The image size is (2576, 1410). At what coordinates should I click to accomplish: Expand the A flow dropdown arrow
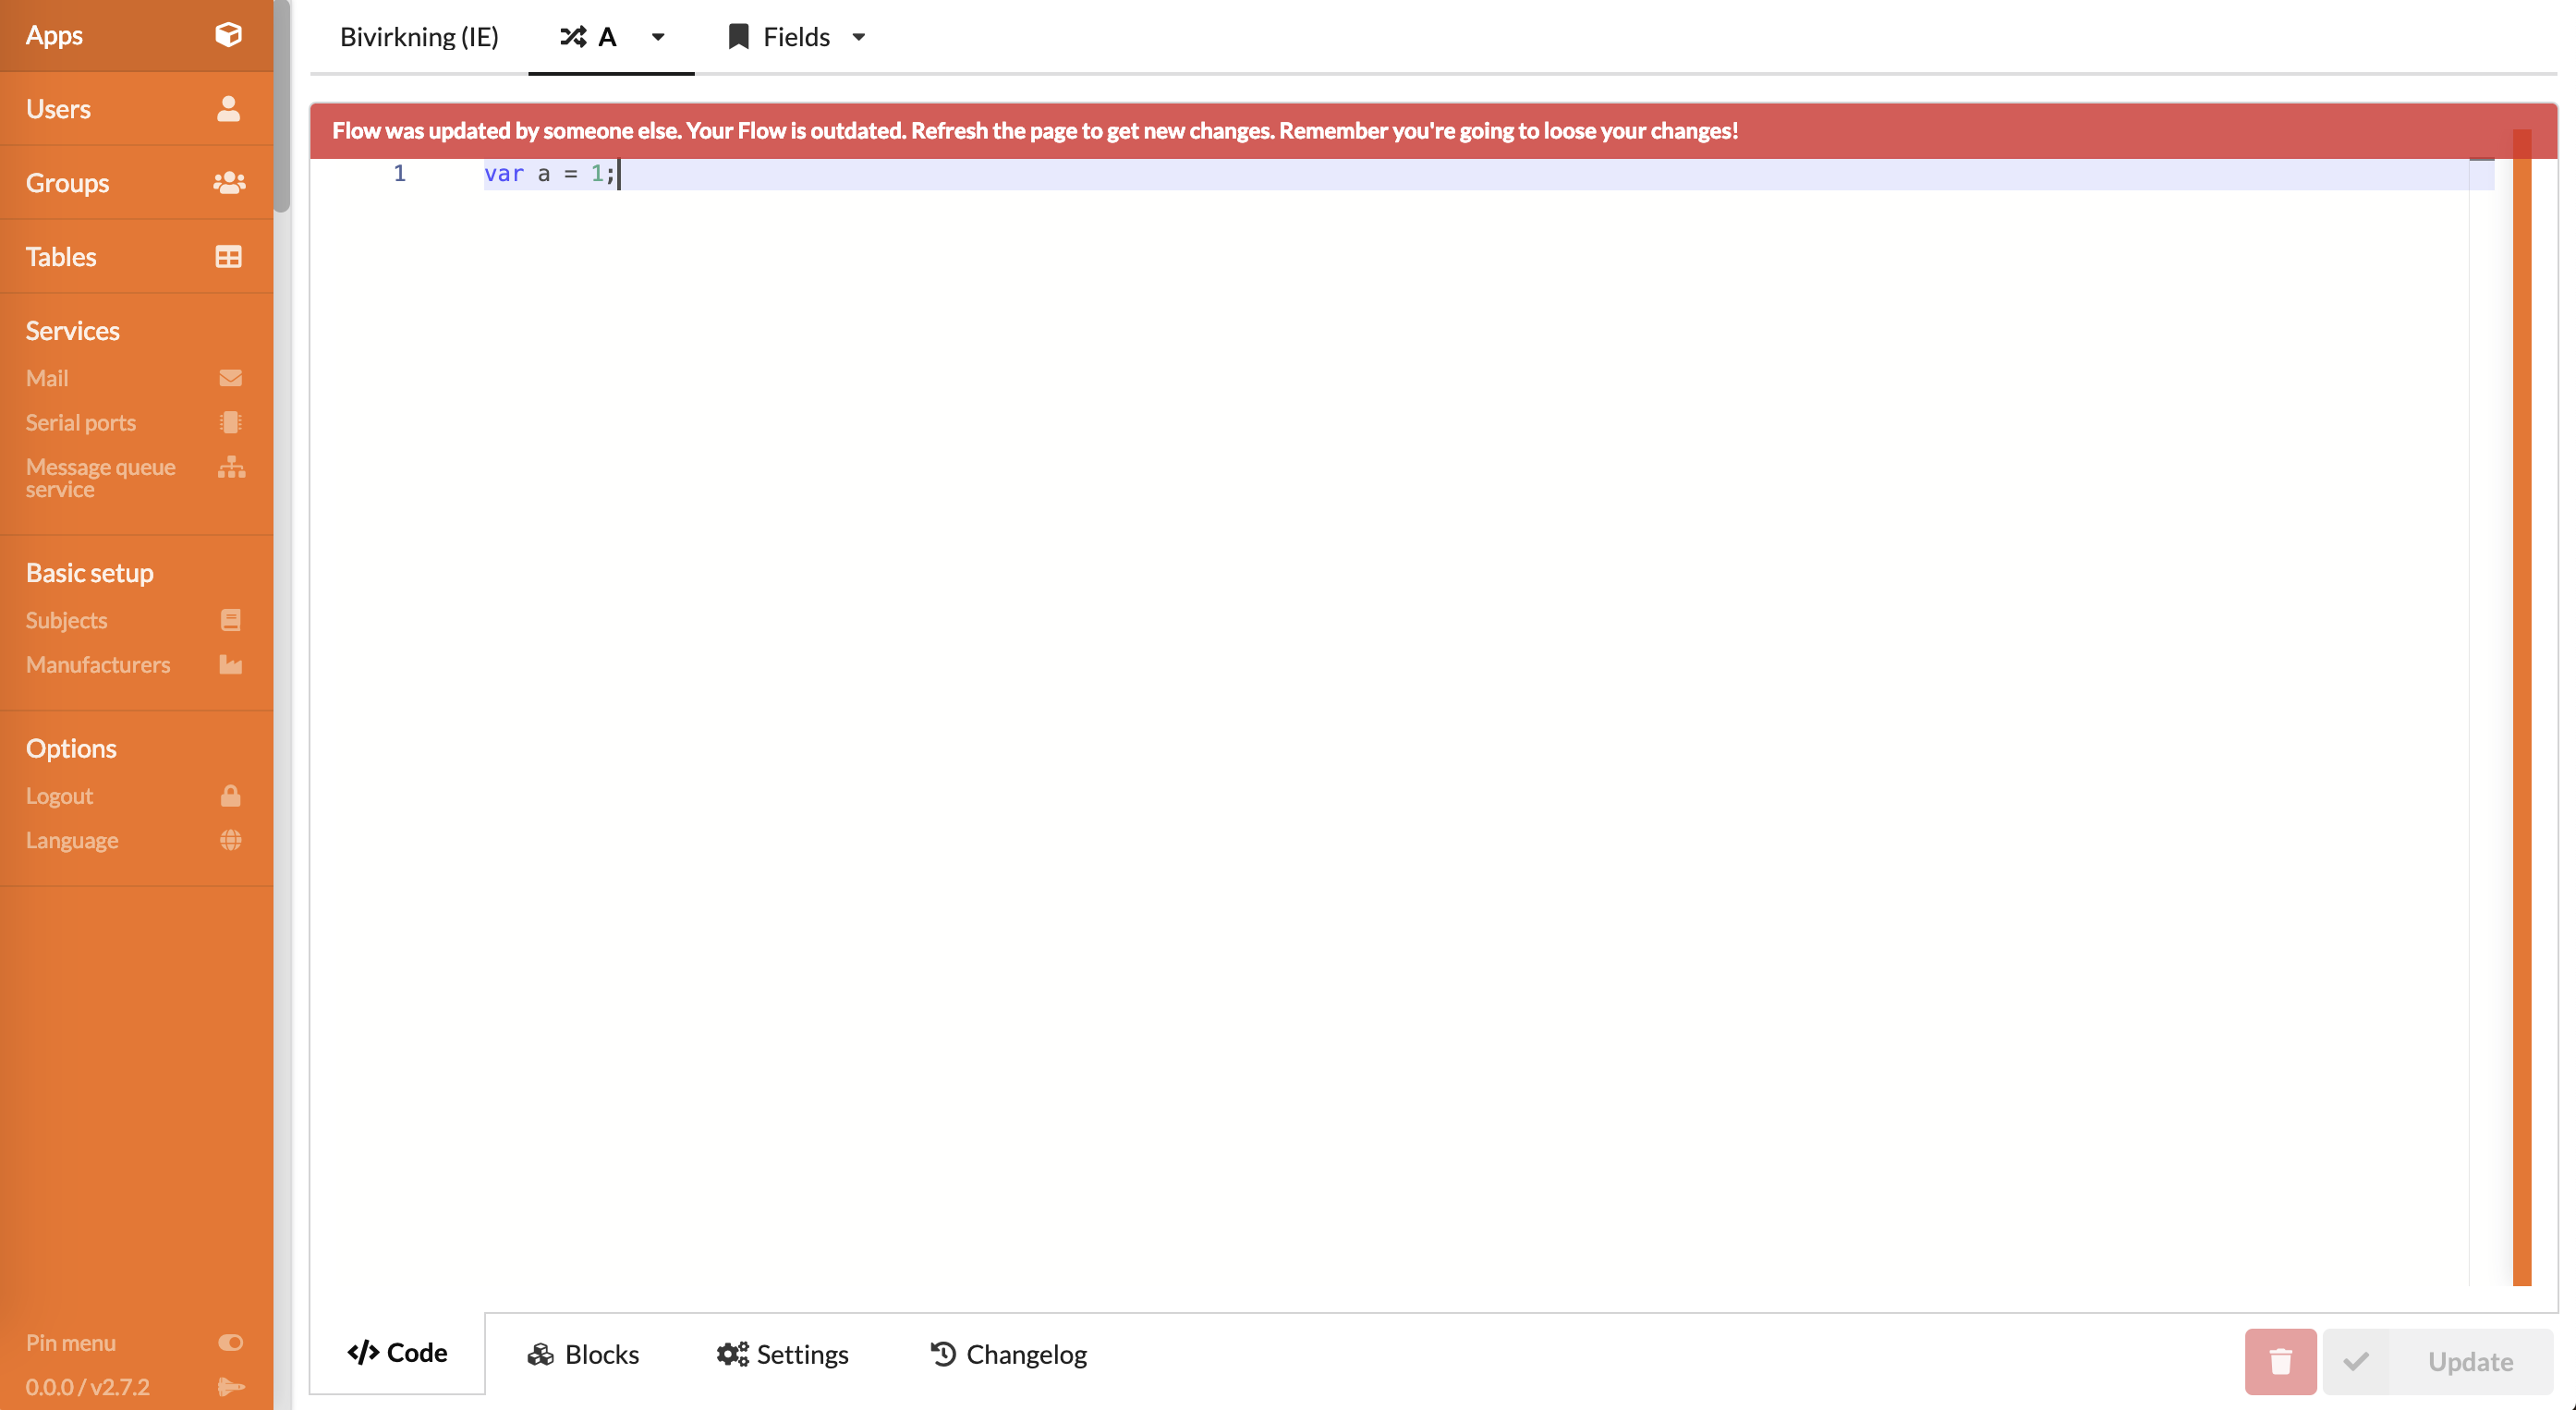click(658, 37)
